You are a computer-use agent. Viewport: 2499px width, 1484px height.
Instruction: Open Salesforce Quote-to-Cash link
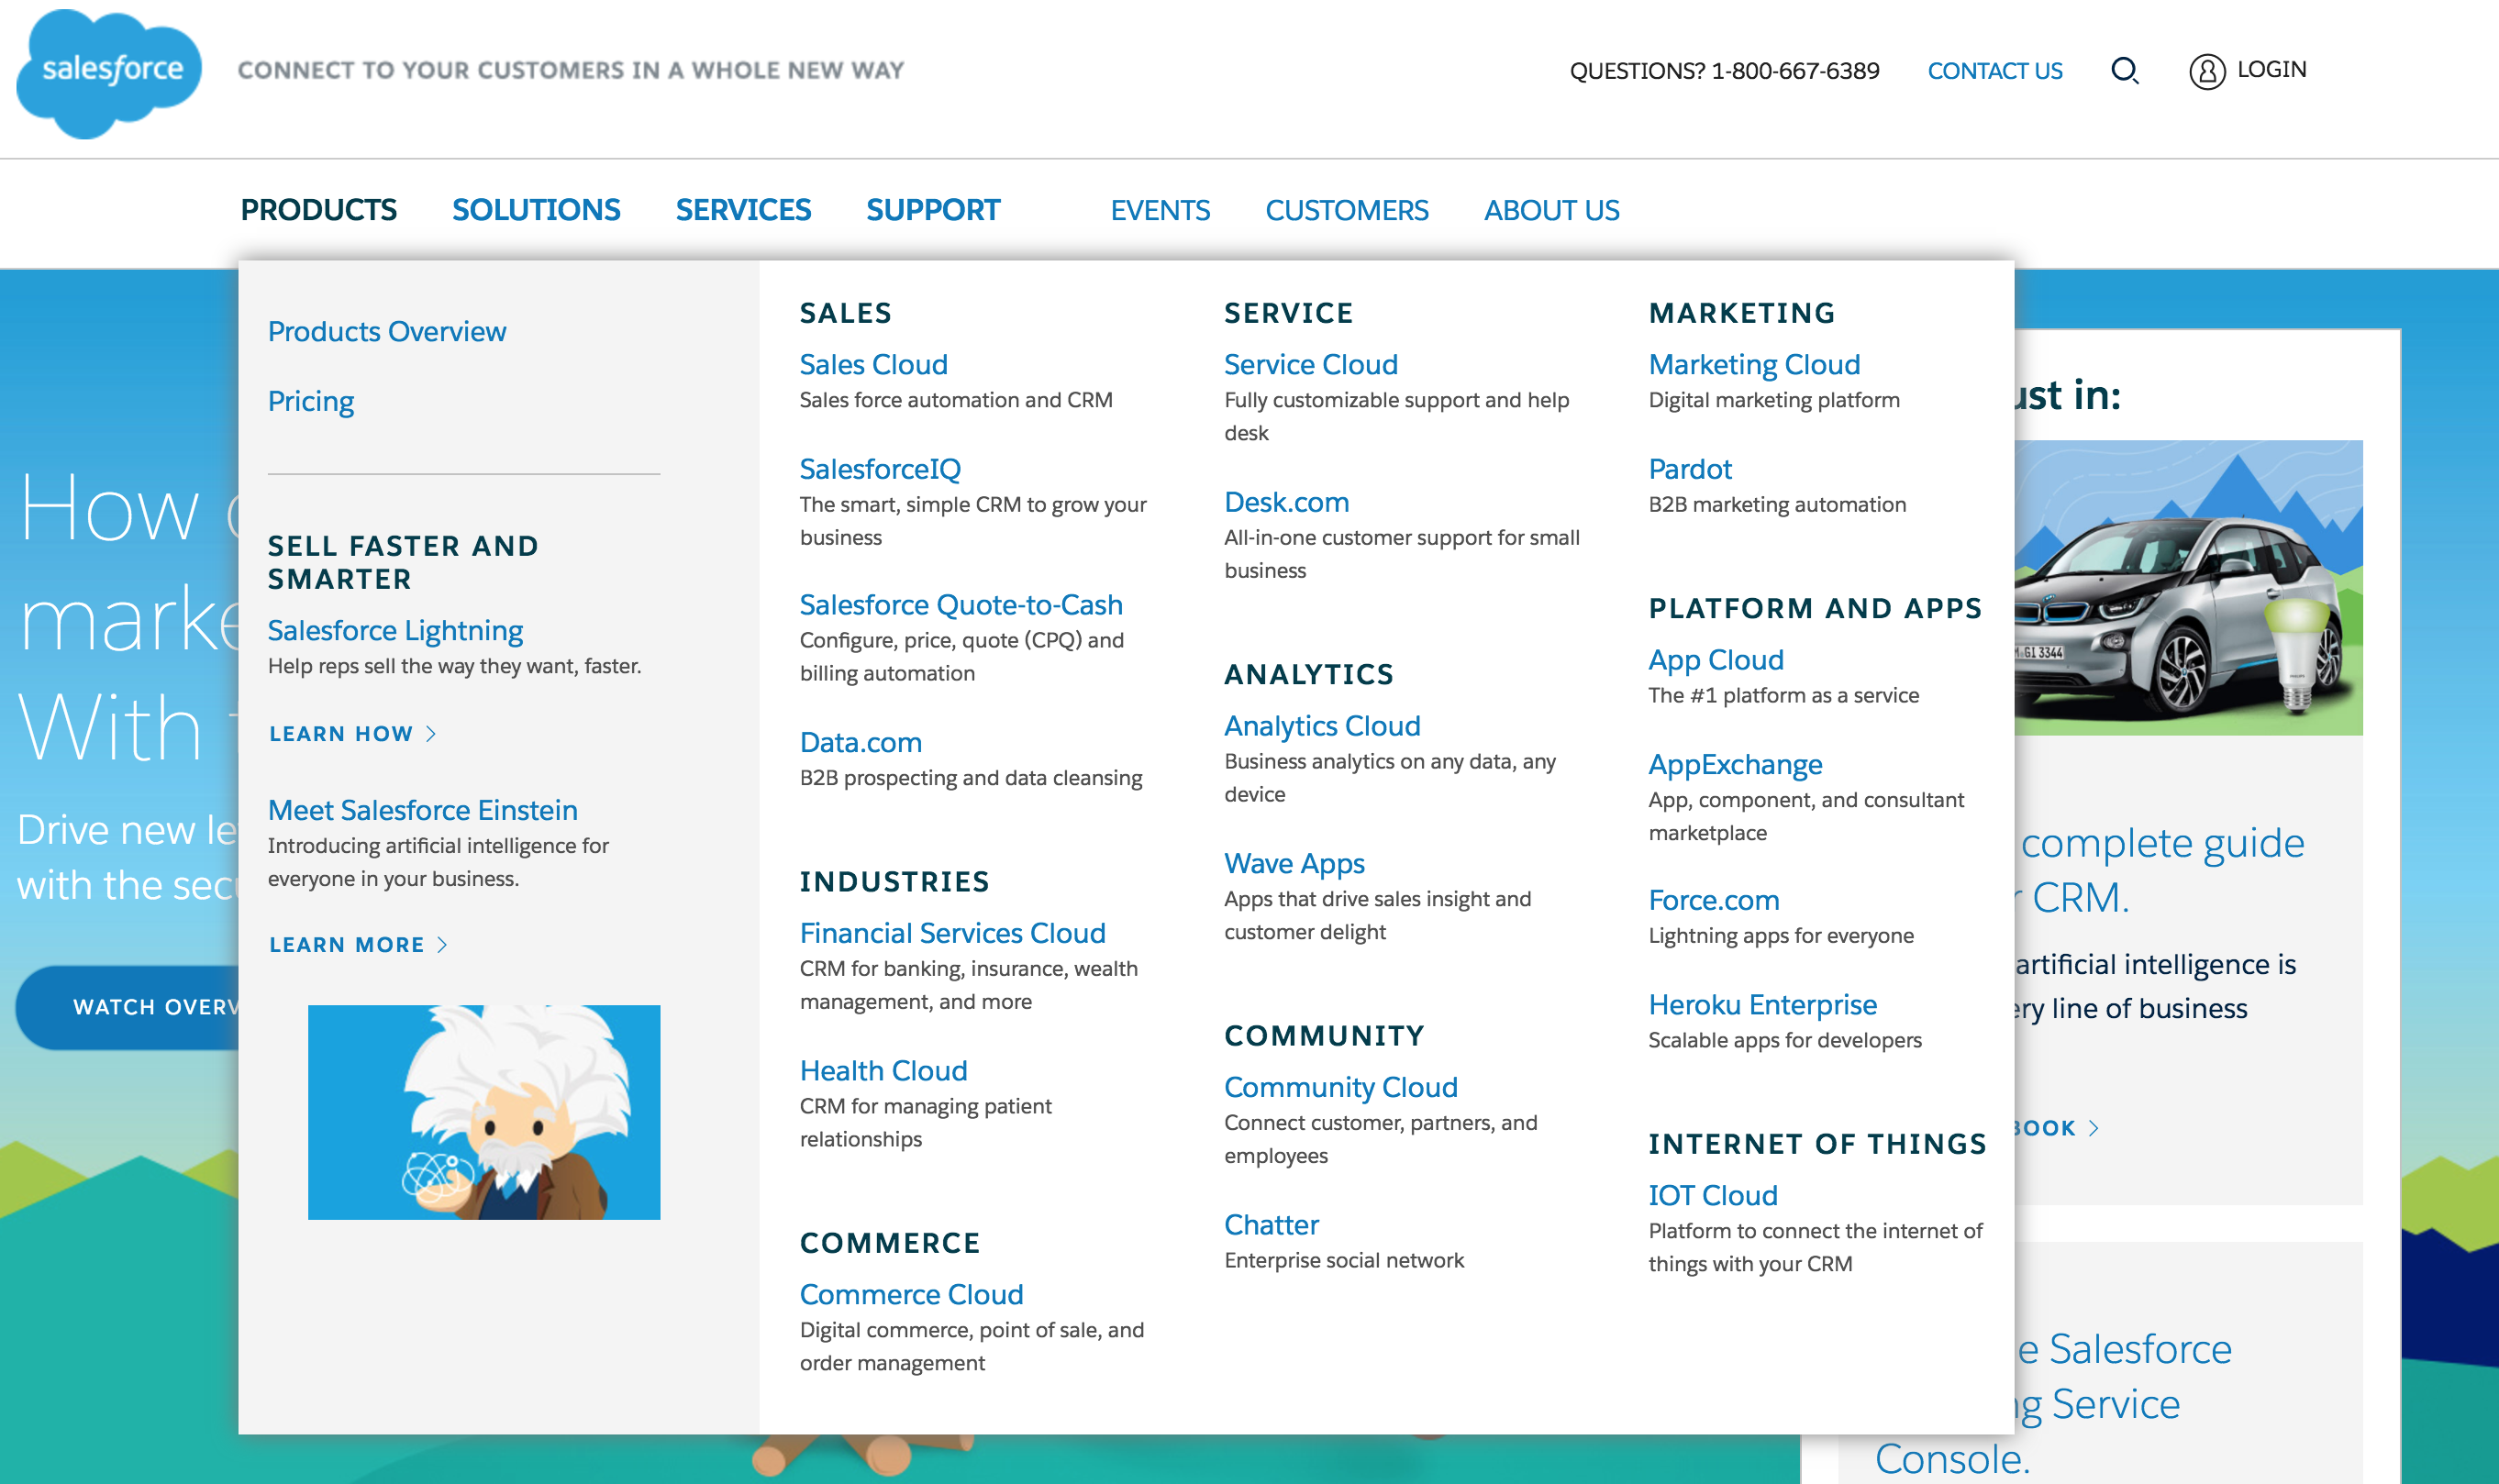[961, 604]
